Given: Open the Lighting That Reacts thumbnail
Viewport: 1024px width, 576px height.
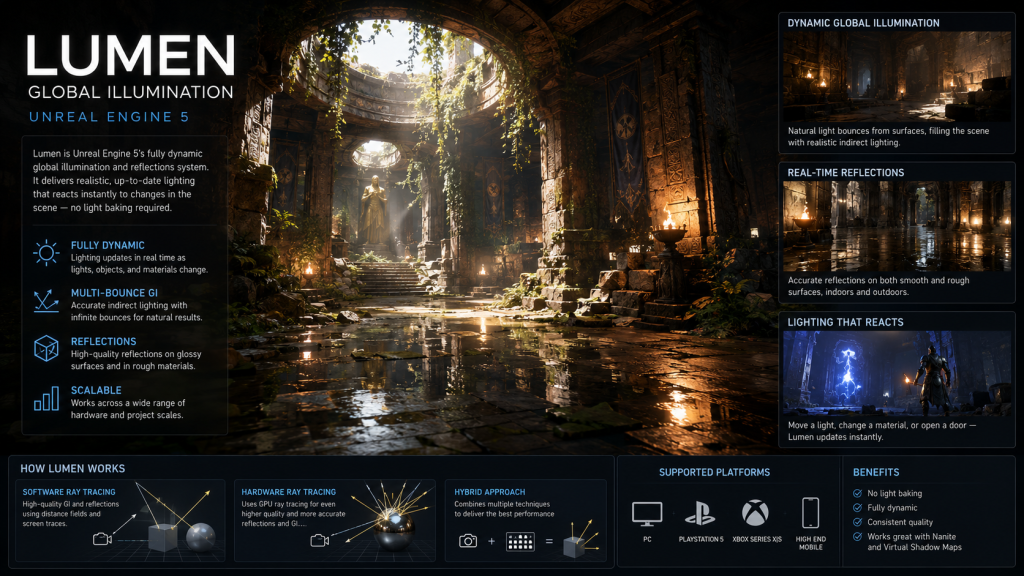Looking at the screenshot, I should (897, 373).
